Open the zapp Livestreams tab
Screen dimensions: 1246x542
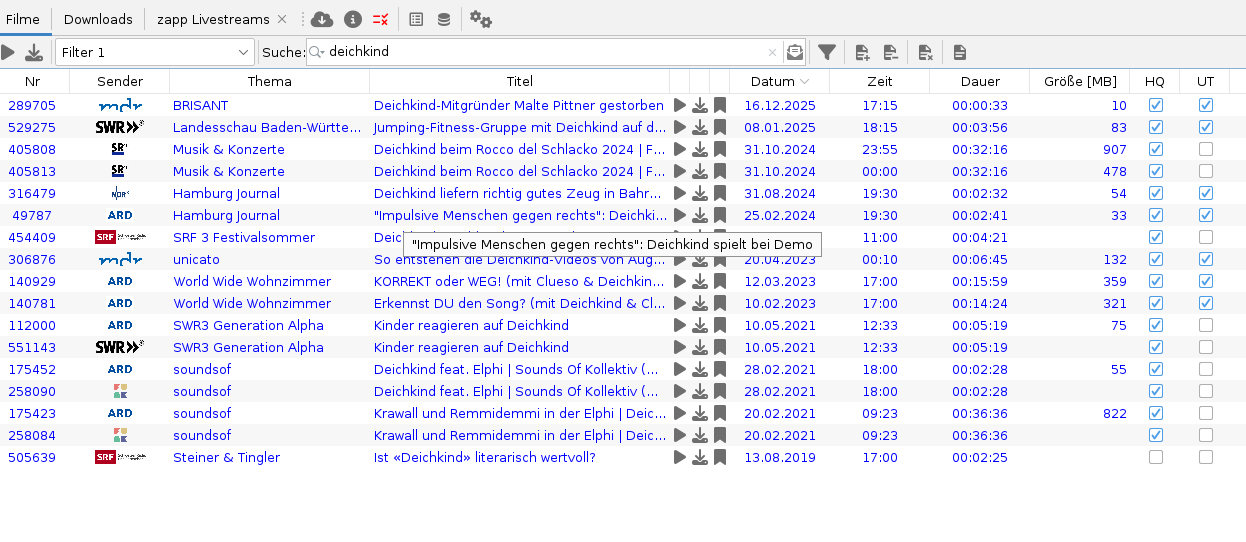click(x=212, y=19)
